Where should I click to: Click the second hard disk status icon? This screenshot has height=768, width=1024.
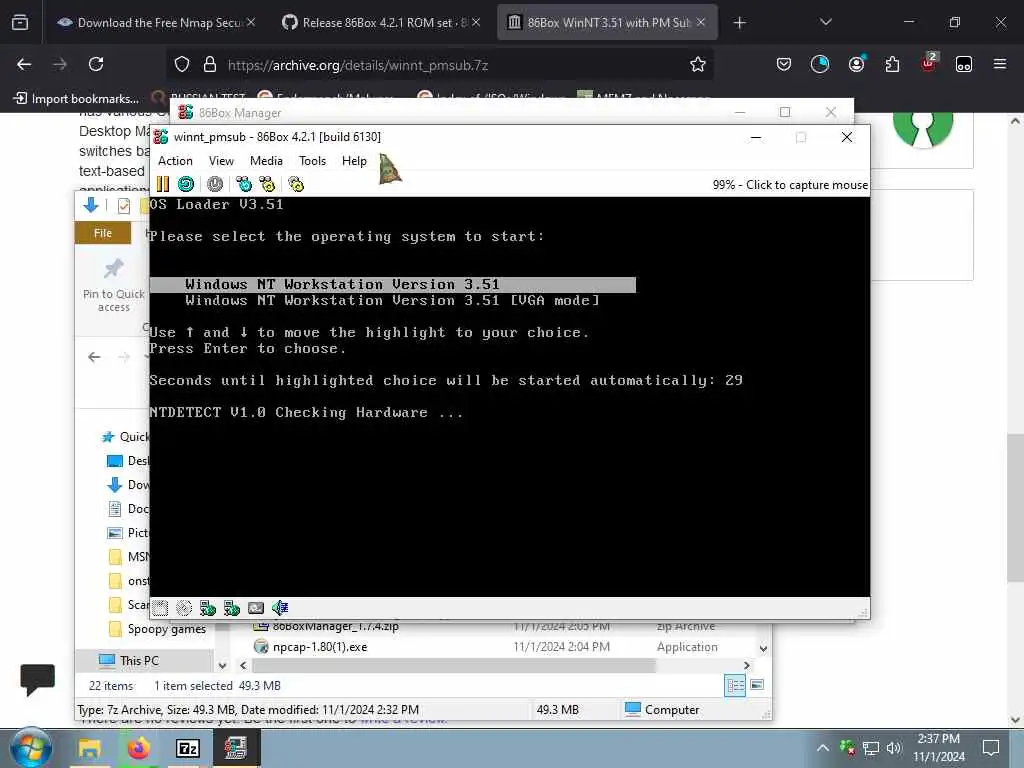click(232, 608)
